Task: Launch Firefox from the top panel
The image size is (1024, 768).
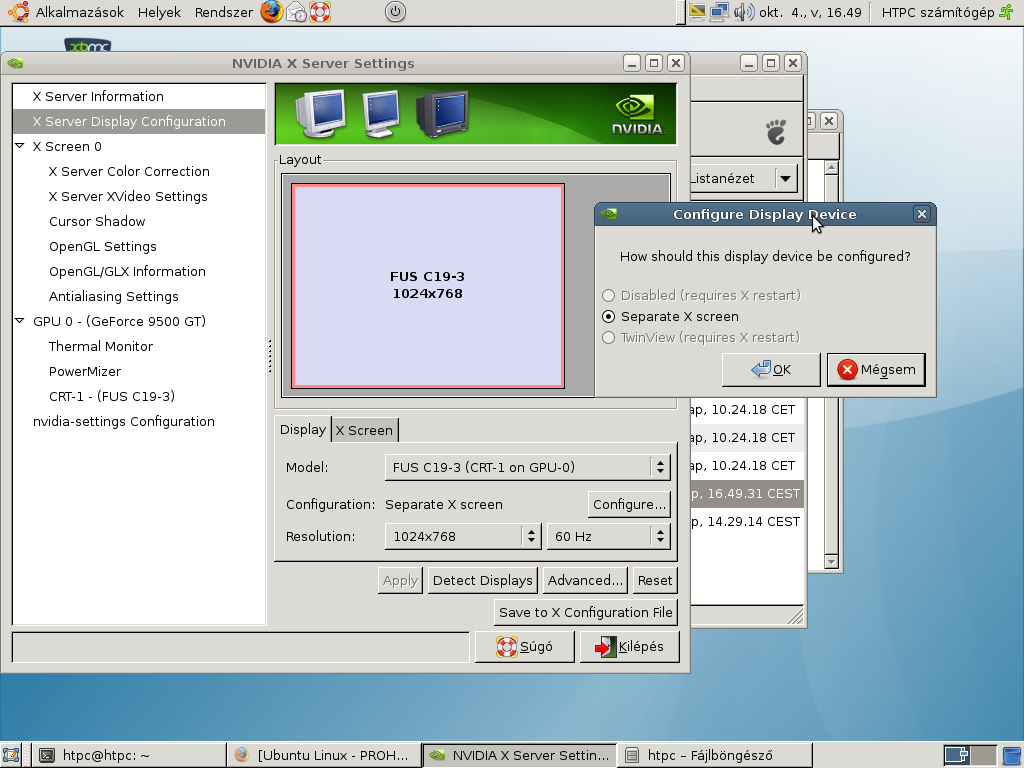Action: click(x=272, y=12)
